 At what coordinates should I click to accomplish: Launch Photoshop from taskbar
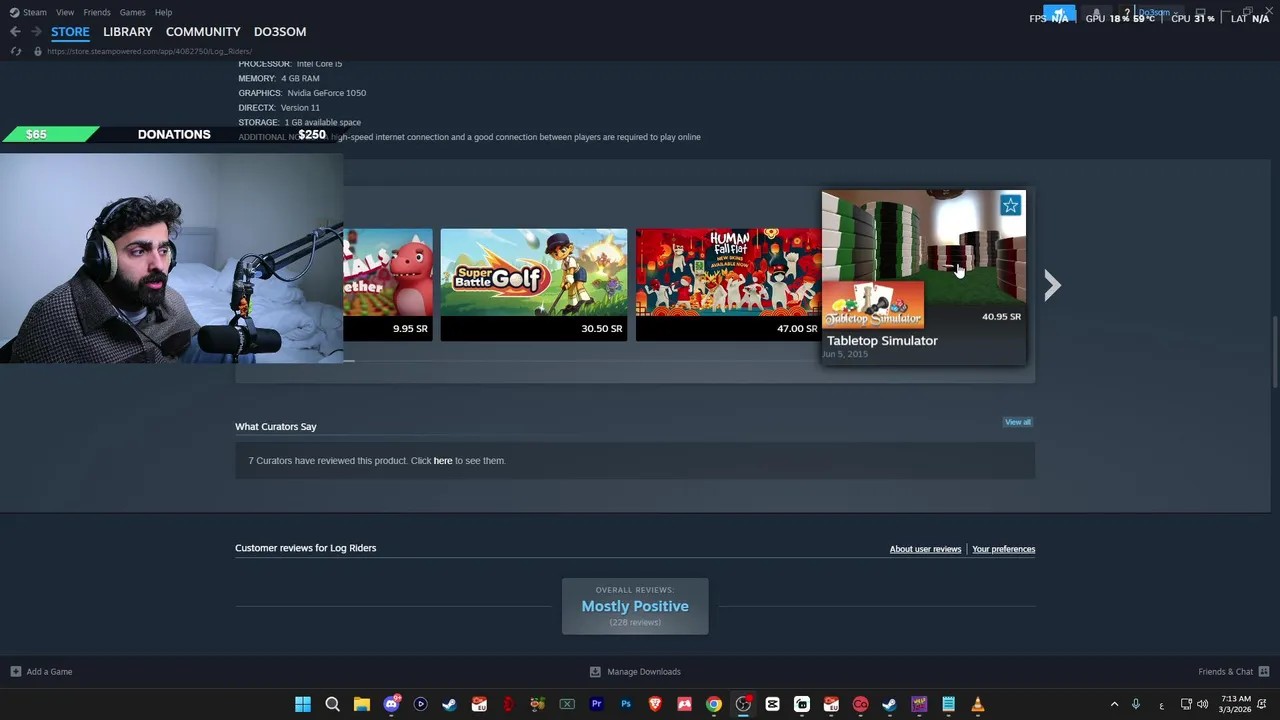point(626,705)
